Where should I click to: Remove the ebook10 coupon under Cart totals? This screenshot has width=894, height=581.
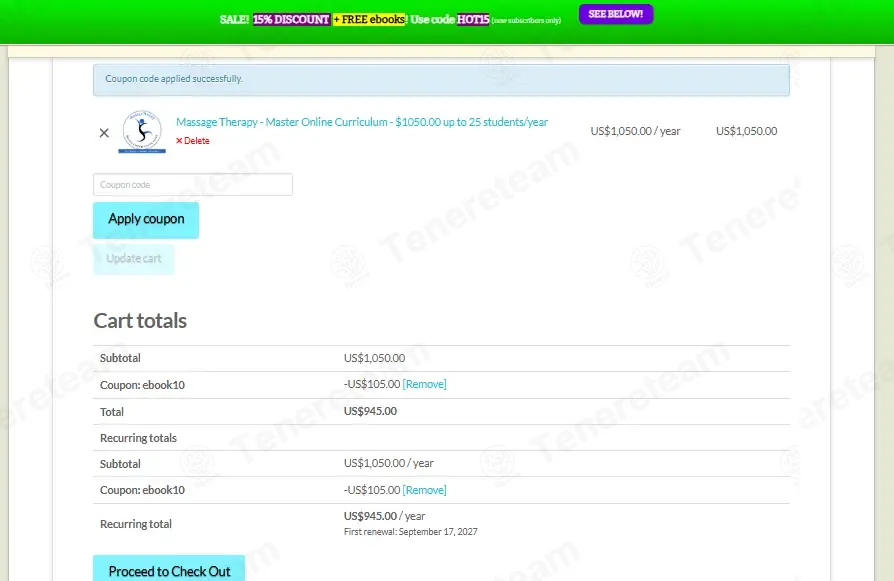[x=424, y=384]
